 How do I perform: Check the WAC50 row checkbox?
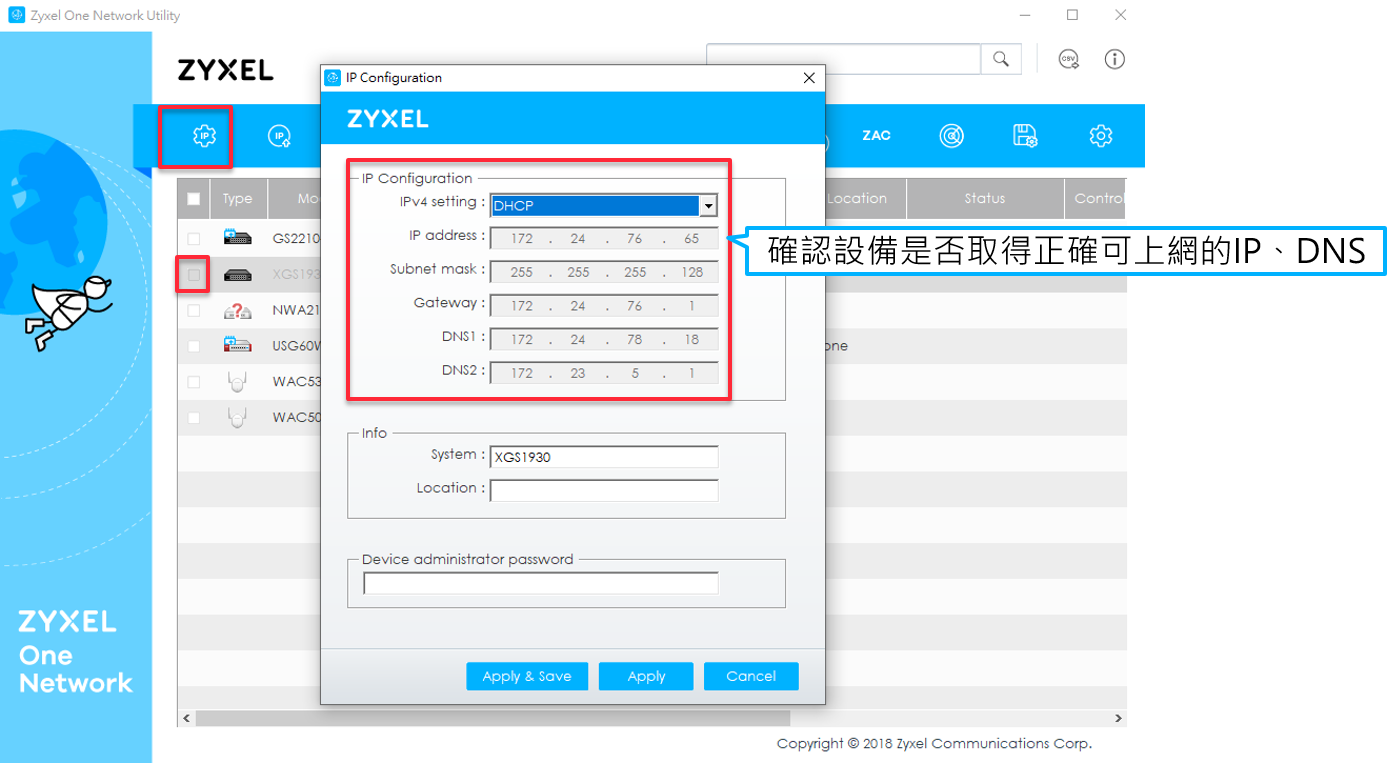click(194, 418)
